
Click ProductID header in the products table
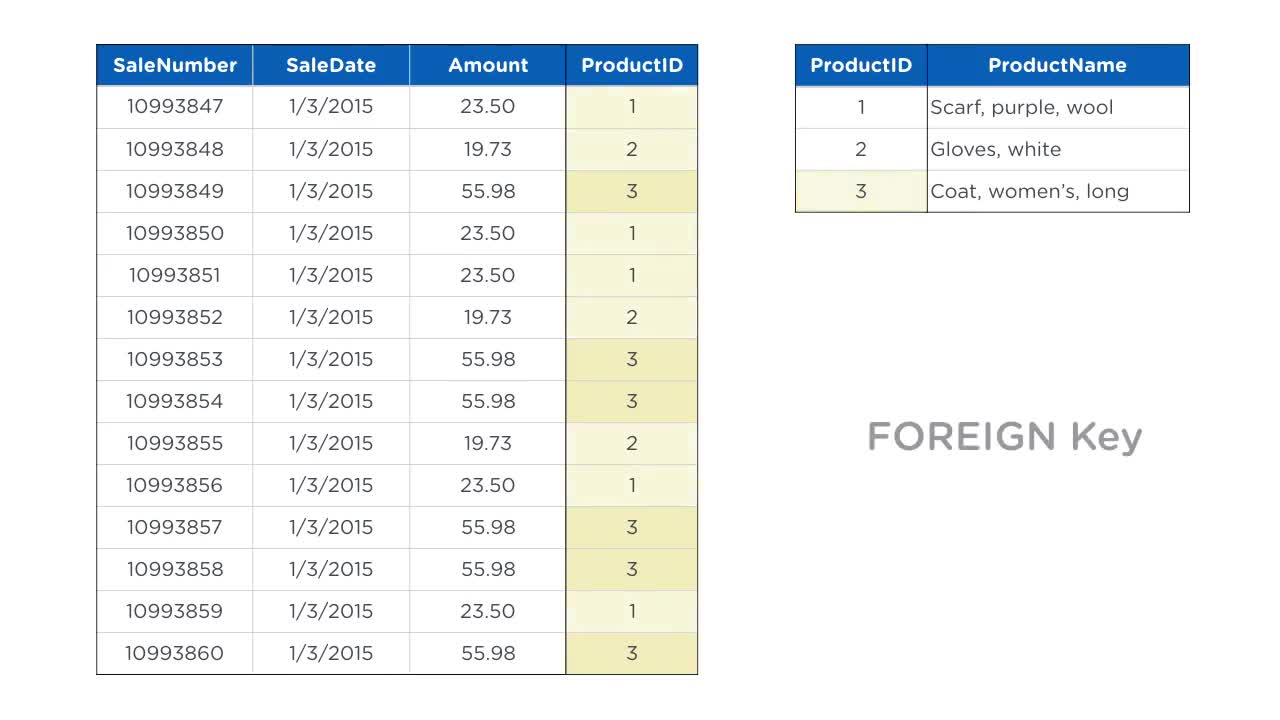(861, 65)
